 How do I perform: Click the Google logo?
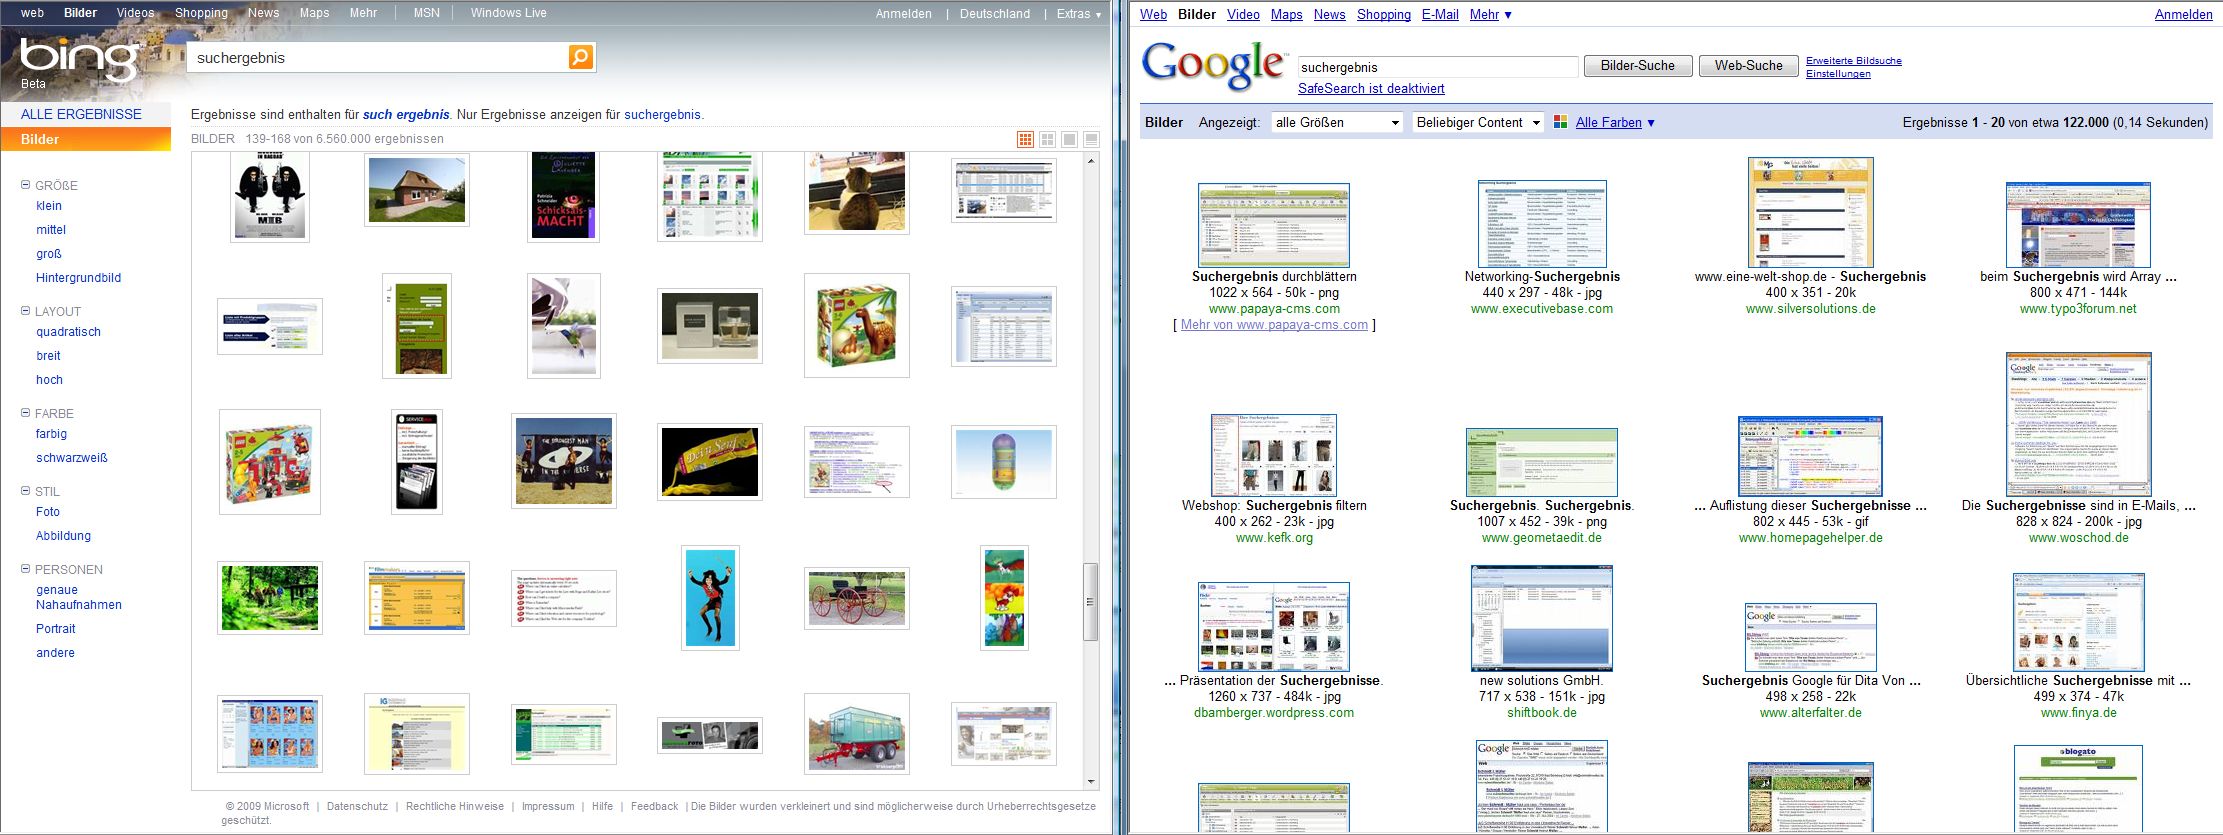1213,65
